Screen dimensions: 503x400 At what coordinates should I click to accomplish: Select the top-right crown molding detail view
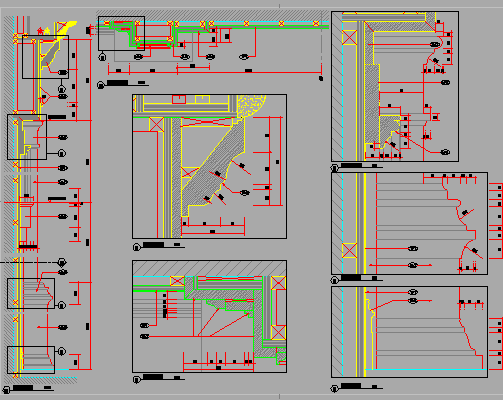395,86
